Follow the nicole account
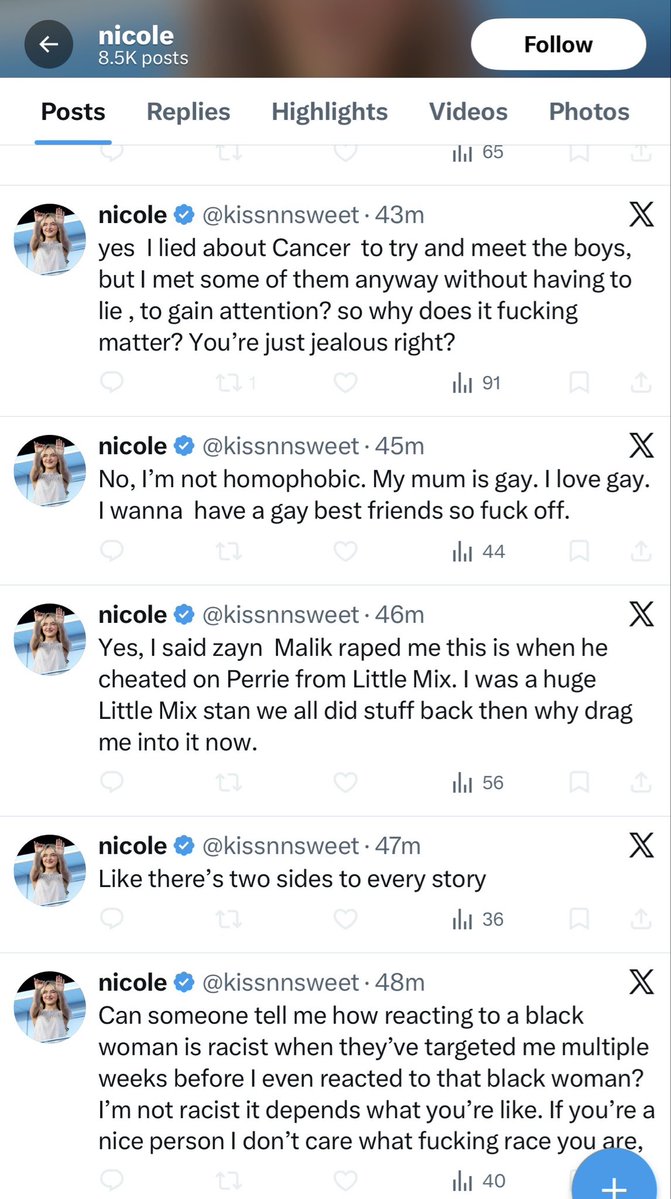This screenshot has height=1199, width=671. coord(557,45)
